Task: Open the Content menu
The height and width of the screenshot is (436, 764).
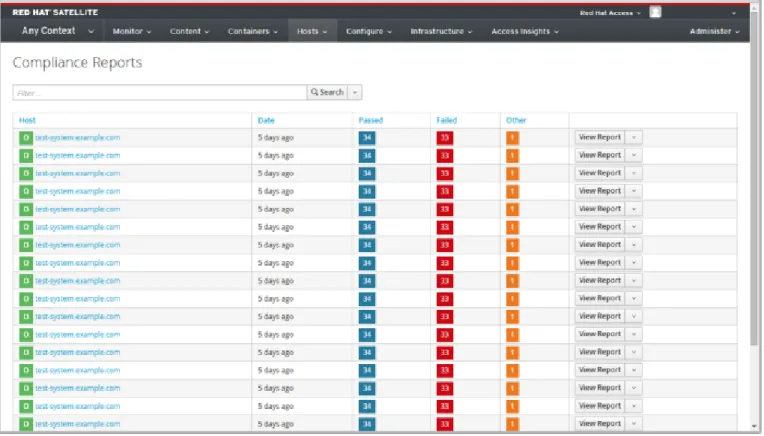Action: pyautogui.click(x=189, y=31)
